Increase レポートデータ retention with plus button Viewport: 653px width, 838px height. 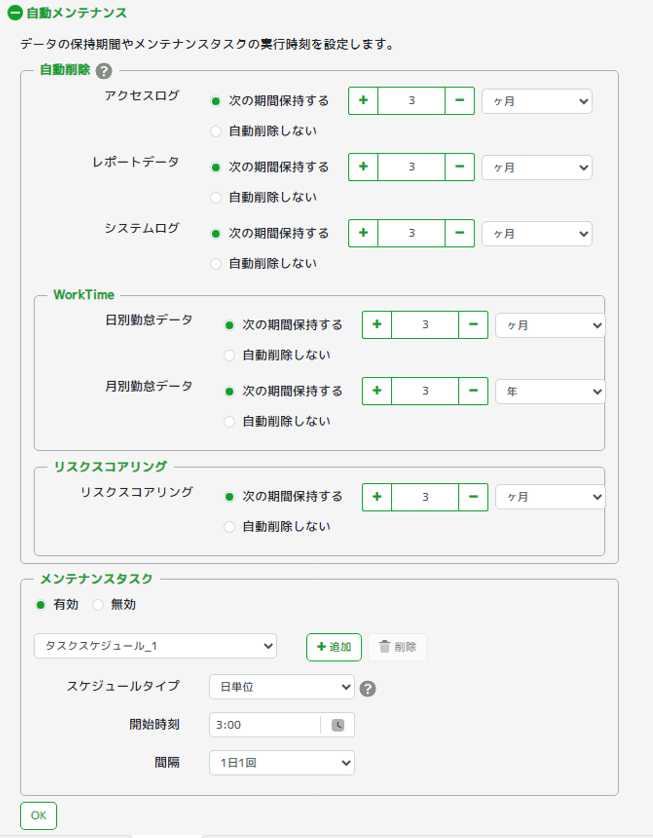coord(363,167)
